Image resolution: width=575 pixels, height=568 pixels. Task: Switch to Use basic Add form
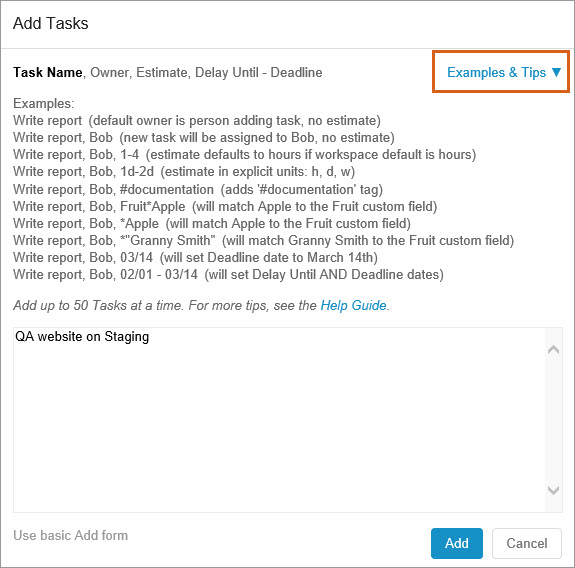click(x=70, y=535)
